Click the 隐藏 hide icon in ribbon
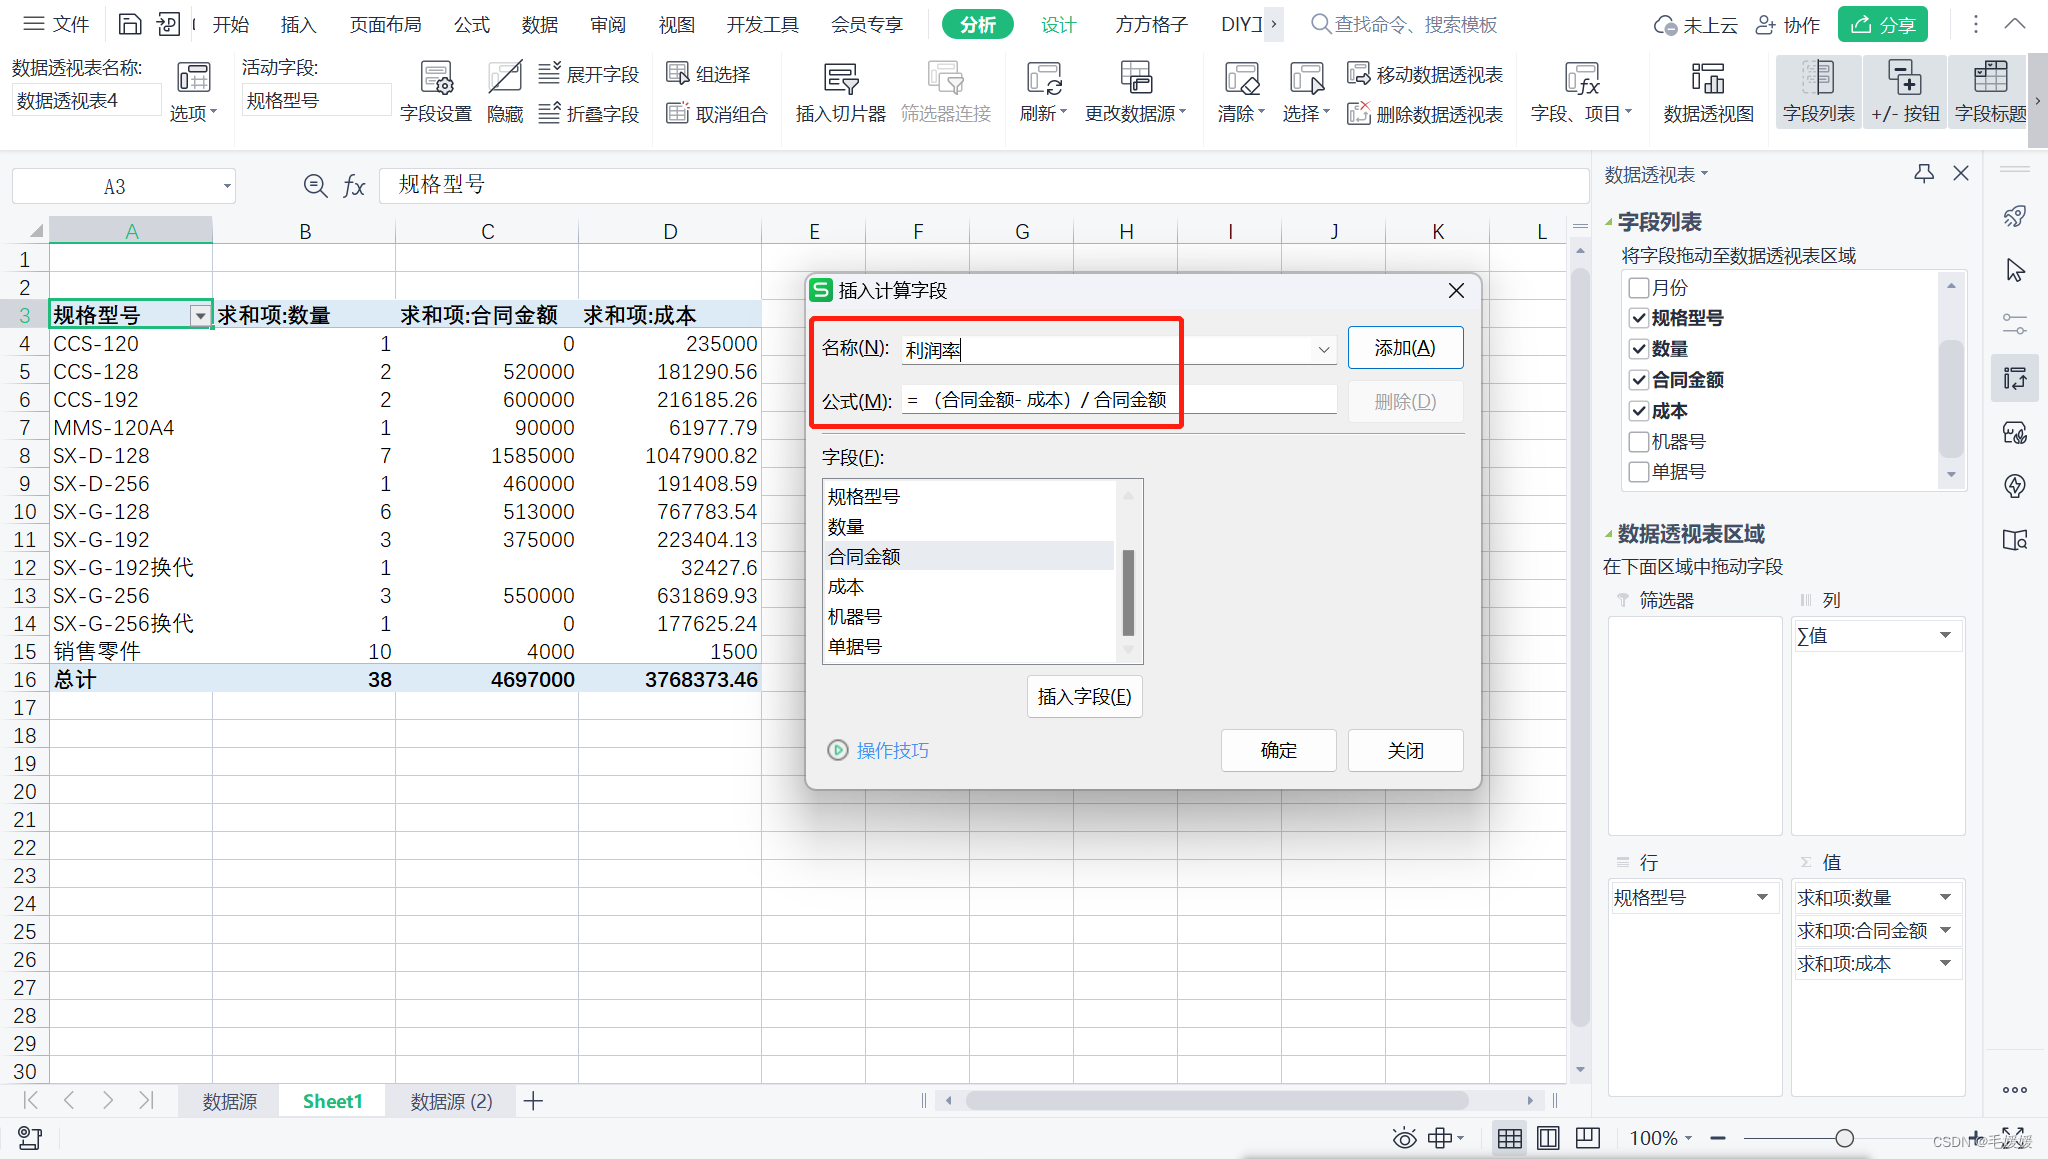2048x1159 pixels. point(505,92)
